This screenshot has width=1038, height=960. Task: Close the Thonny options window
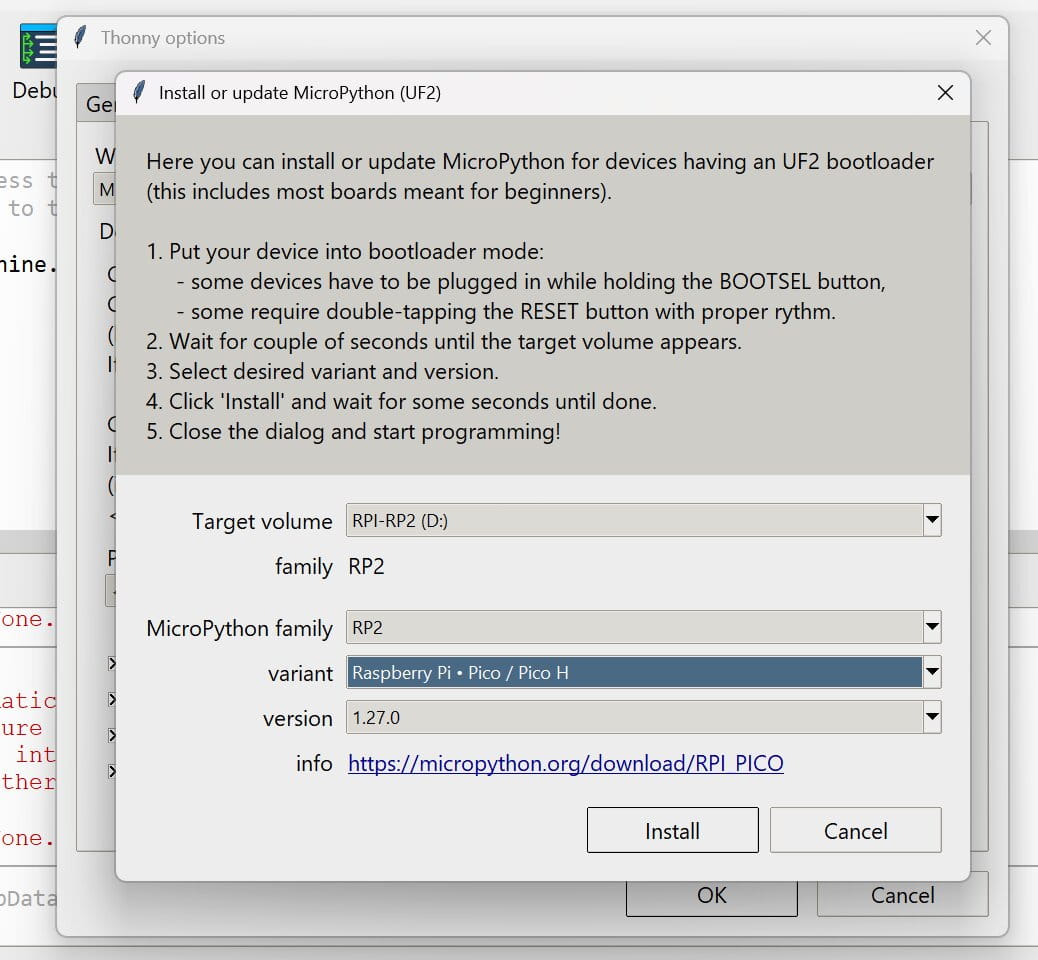(983, 38)
